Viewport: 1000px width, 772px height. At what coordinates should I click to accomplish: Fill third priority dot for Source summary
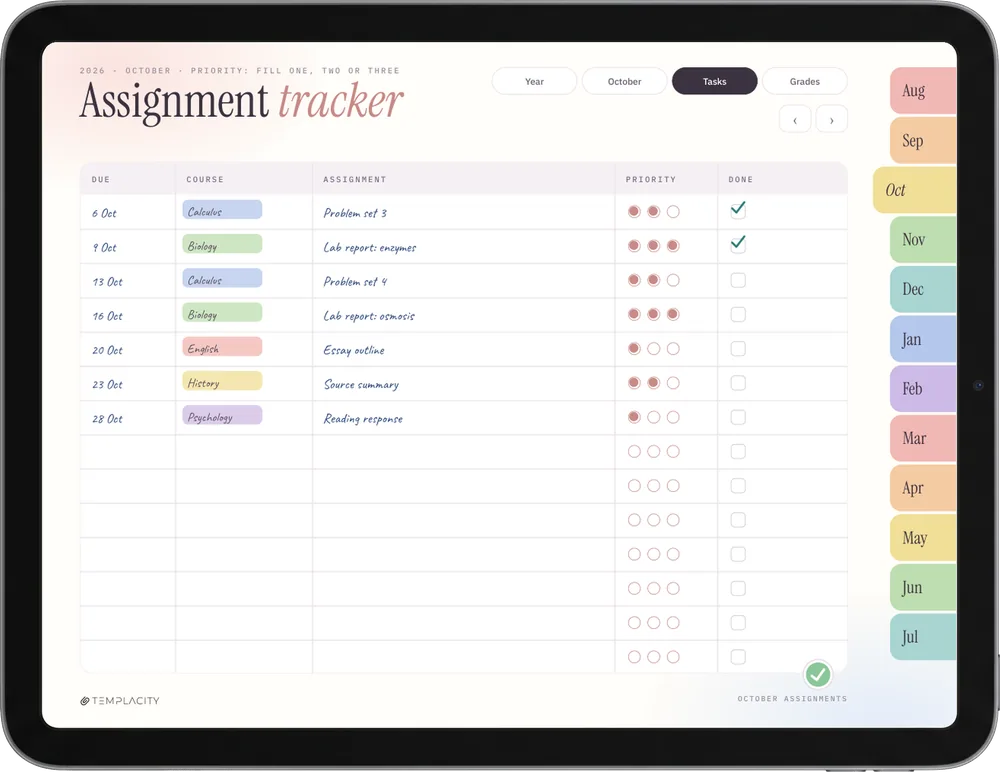pyautogui.click(x=673, y=383)
